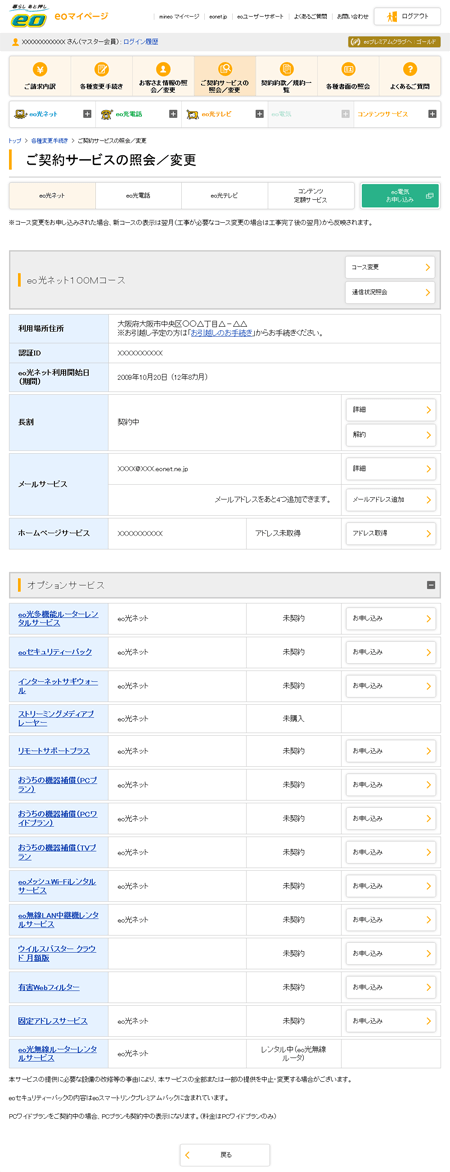Open the 各種変更手続き navigation icon
This screenshot has height=1172, width=450.
tap(102, 76)
